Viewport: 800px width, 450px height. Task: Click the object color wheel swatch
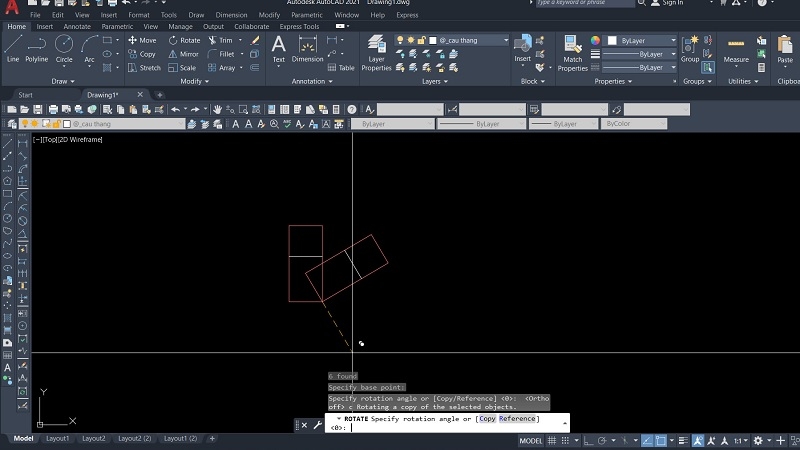point(595,40)
